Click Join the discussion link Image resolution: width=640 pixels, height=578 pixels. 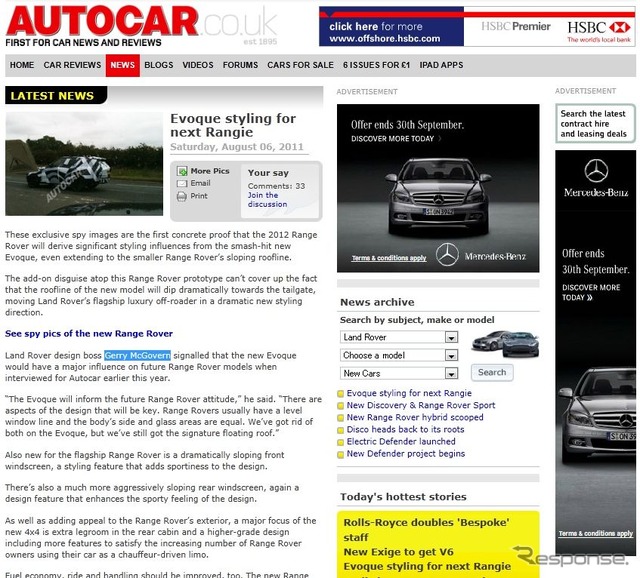tap(267, 200)
